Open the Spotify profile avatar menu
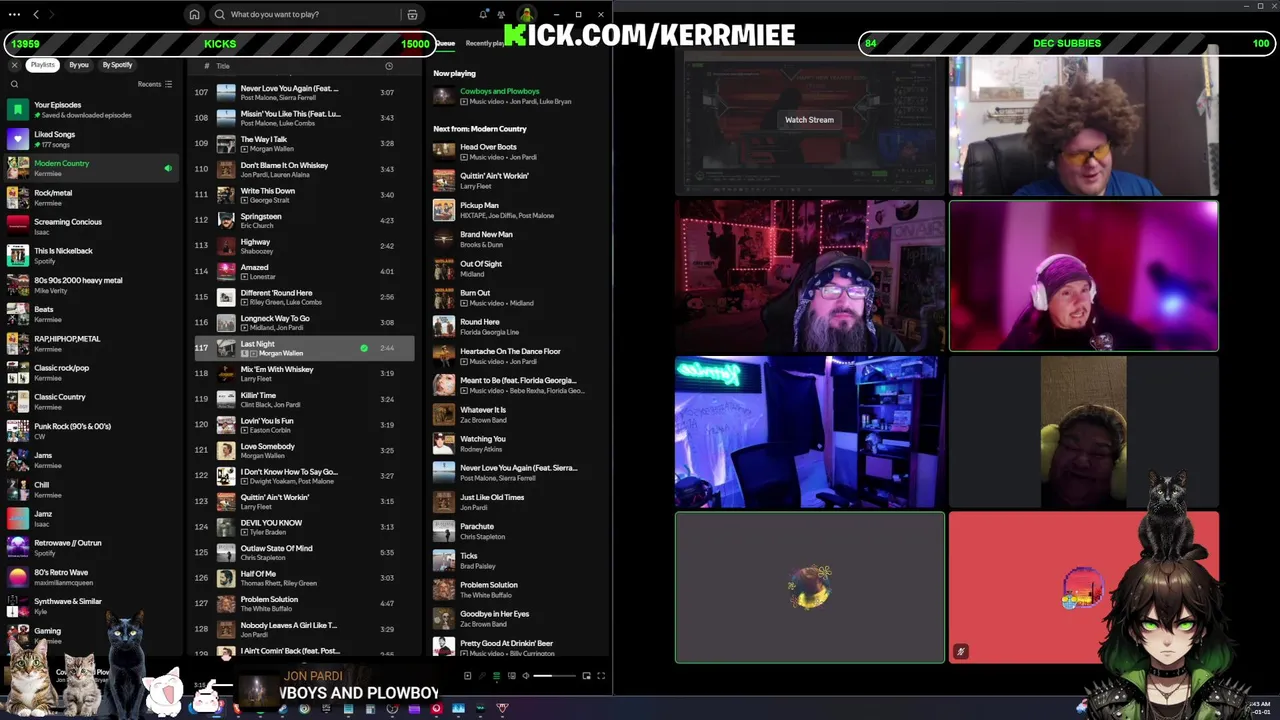The image size is (1280, 720). tap(526, 15)
